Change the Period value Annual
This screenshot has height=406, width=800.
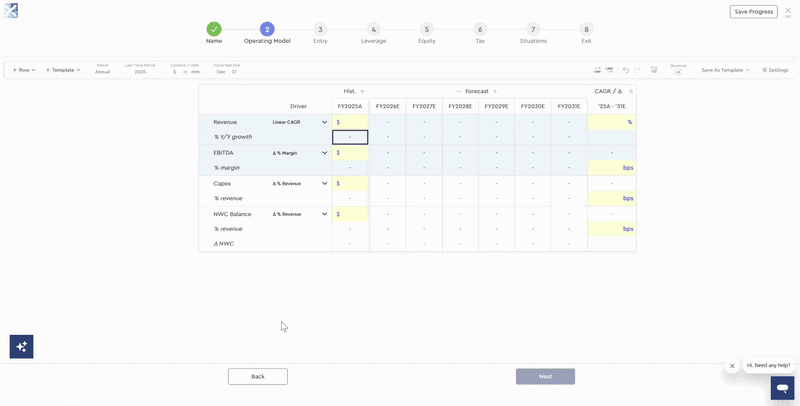tap(103, 72)
